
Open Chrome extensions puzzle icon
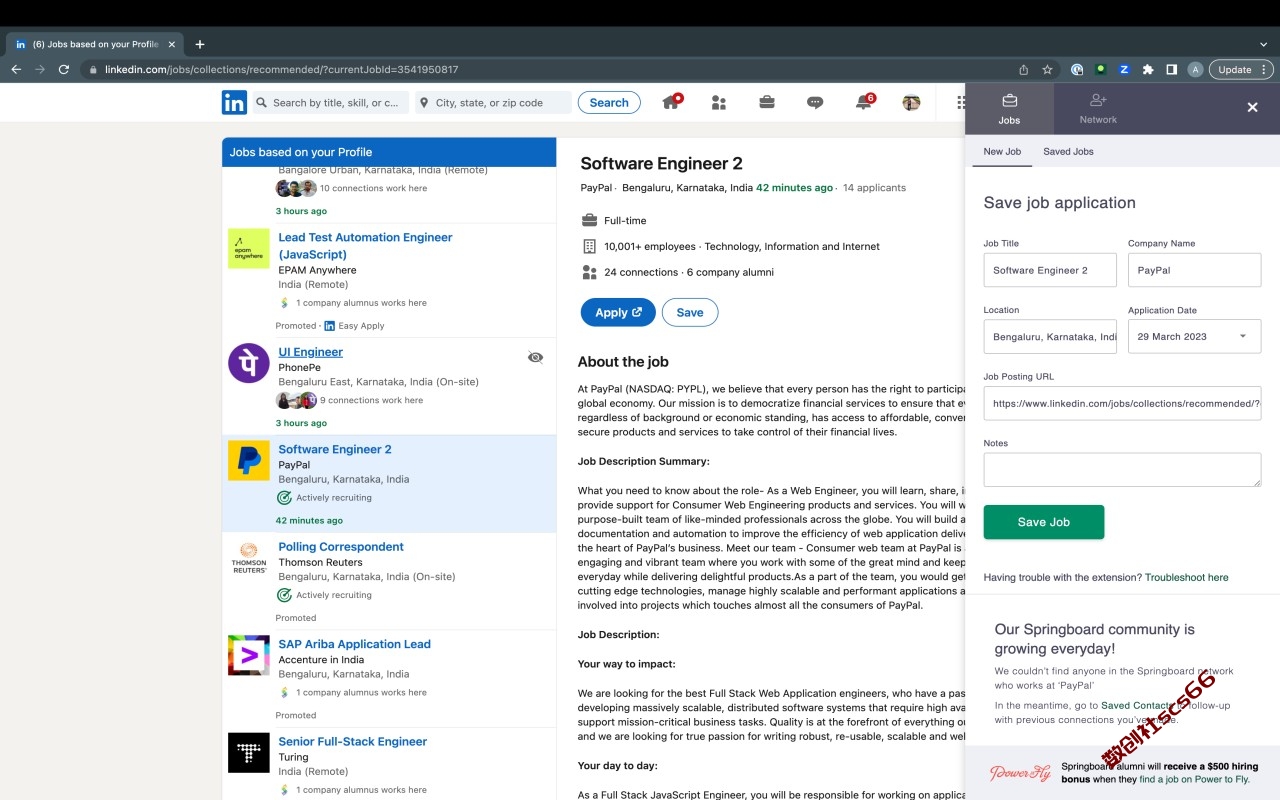[1148, 70]
